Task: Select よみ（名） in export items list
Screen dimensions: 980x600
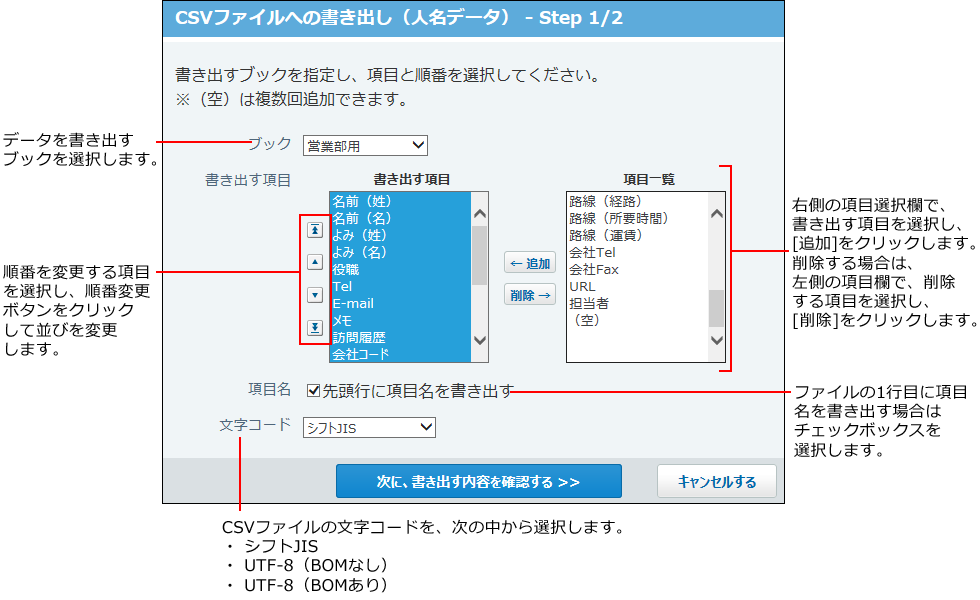Action: (x=400, y=252)
